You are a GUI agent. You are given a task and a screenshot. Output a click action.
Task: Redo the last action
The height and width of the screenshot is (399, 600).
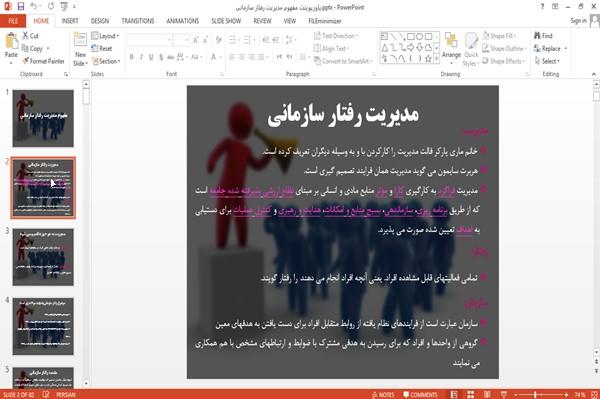(51, 7)
